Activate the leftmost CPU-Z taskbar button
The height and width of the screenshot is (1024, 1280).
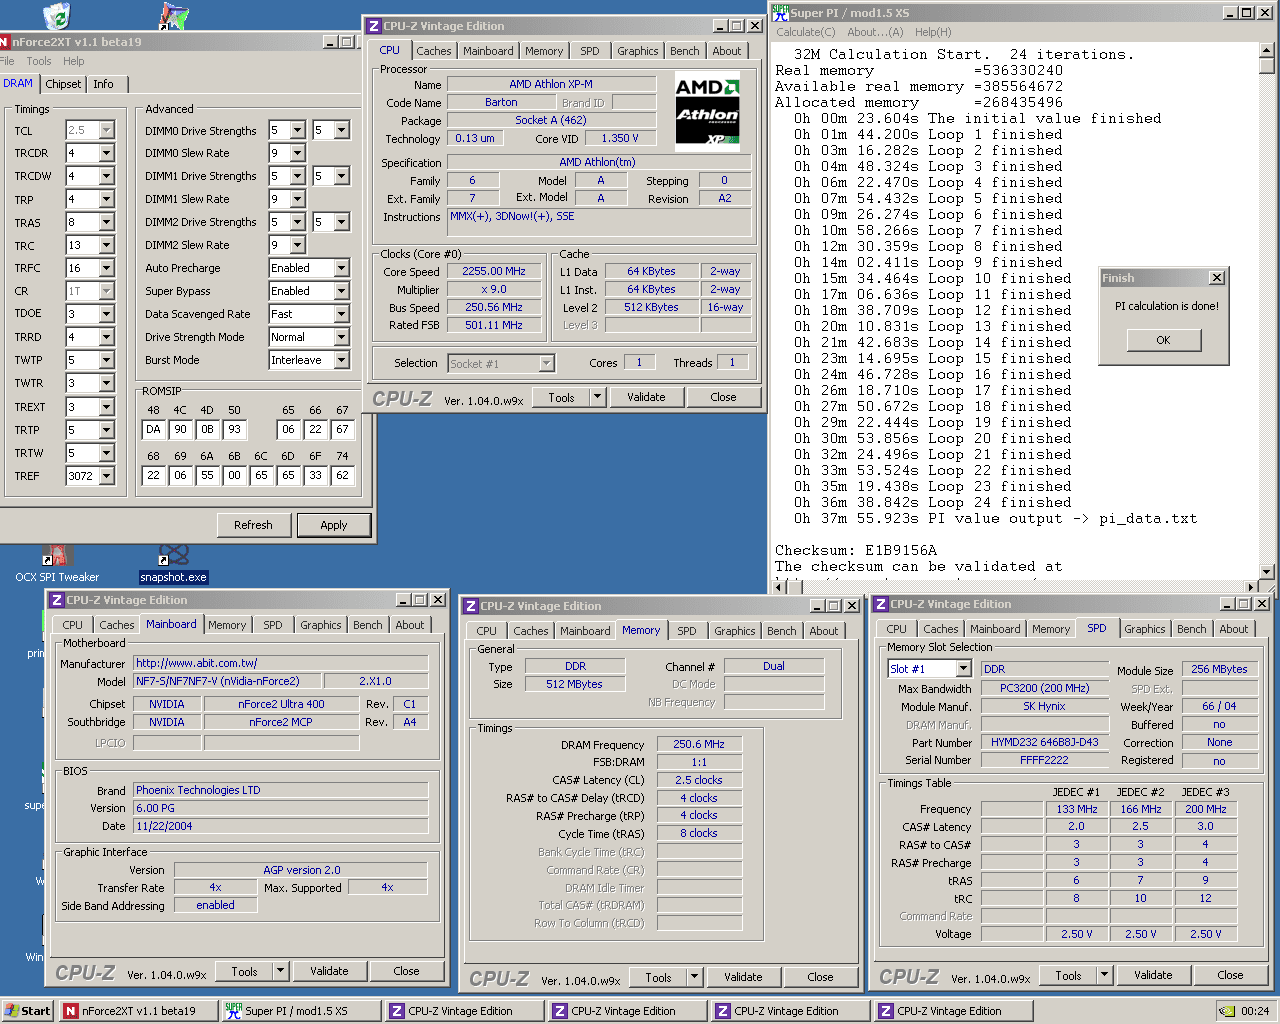[464, 1011]
